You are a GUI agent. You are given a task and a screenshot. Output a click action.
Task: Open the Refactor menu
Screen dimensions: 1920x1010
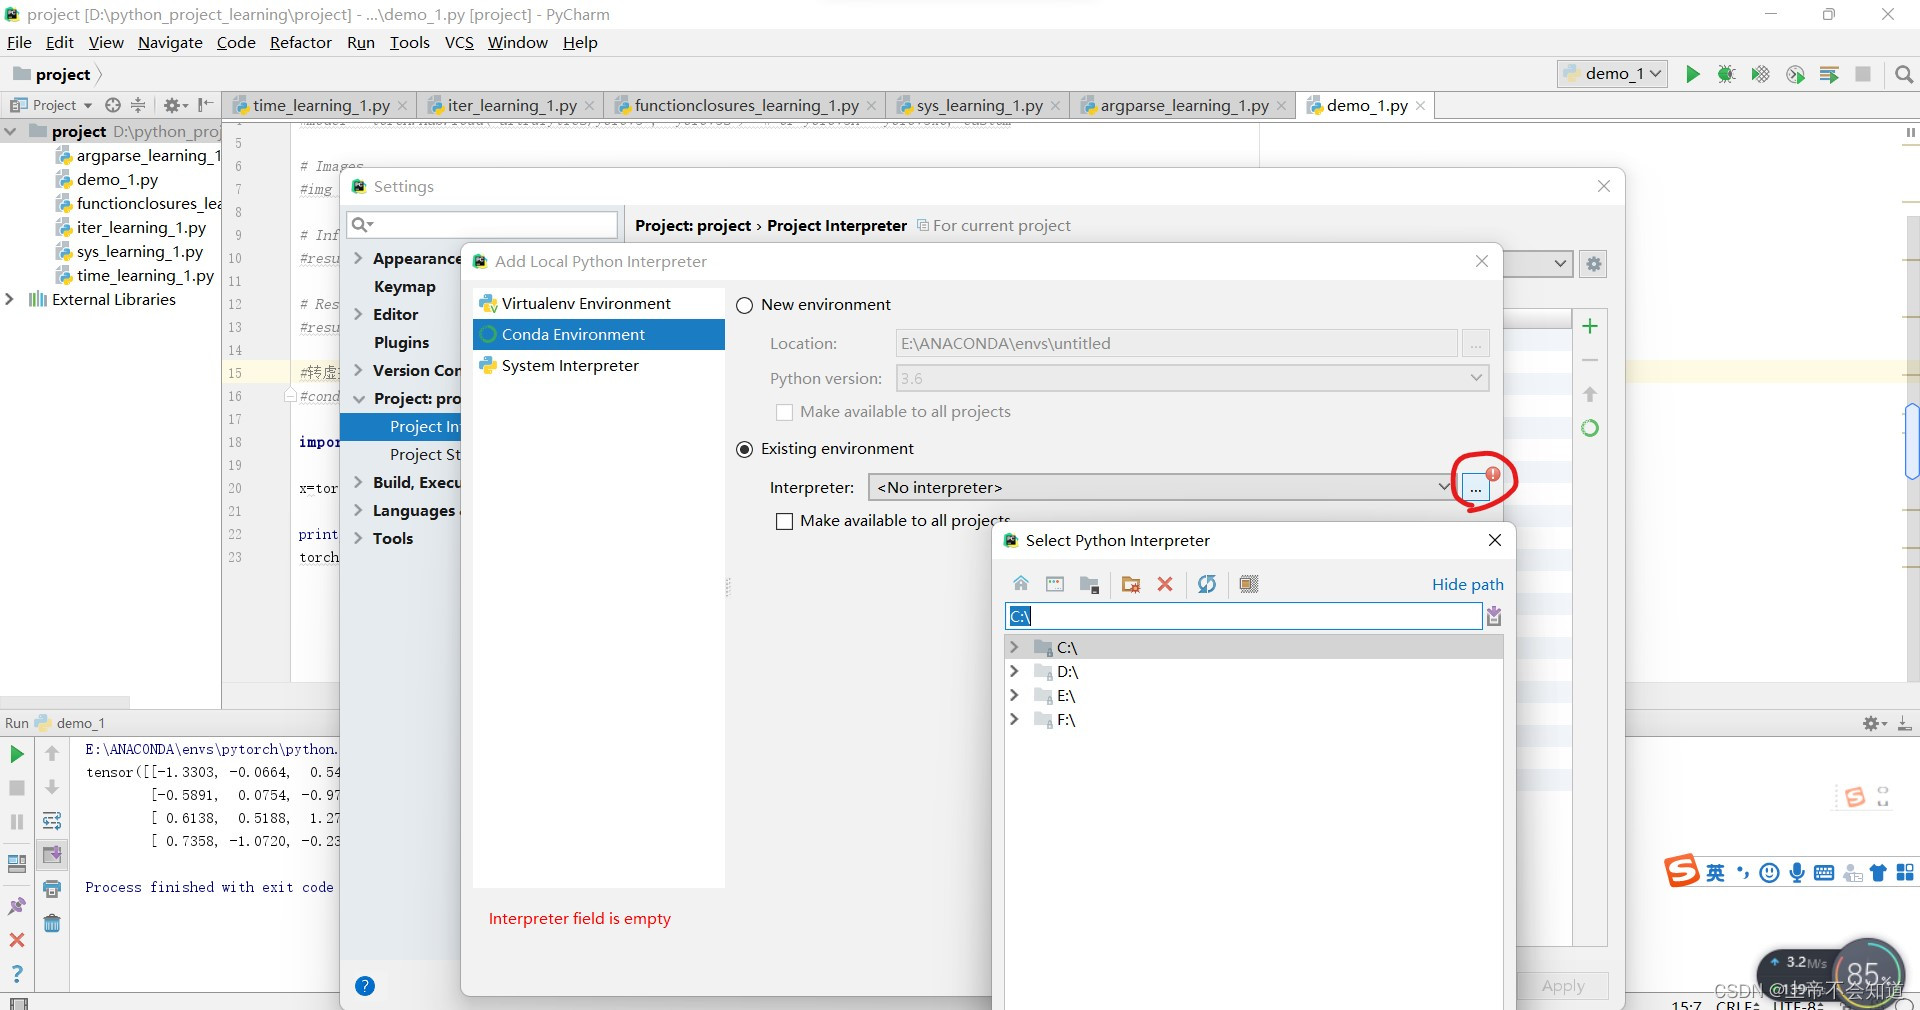pyautogui.click(x=300, y=42)
